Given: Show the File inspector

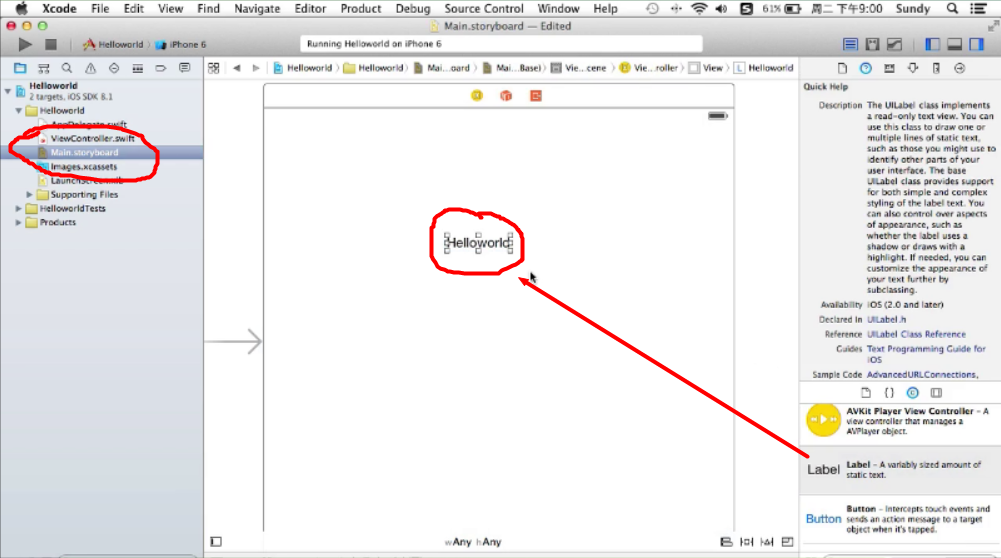Looking at the screenshot, I should (842, 68).
